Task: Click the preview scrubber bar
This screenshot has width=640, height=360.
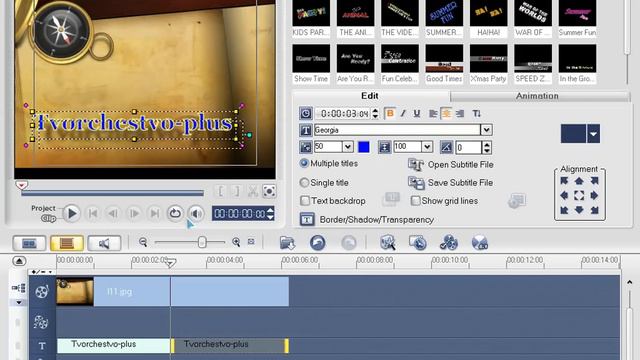Action: tap(113, 193)
